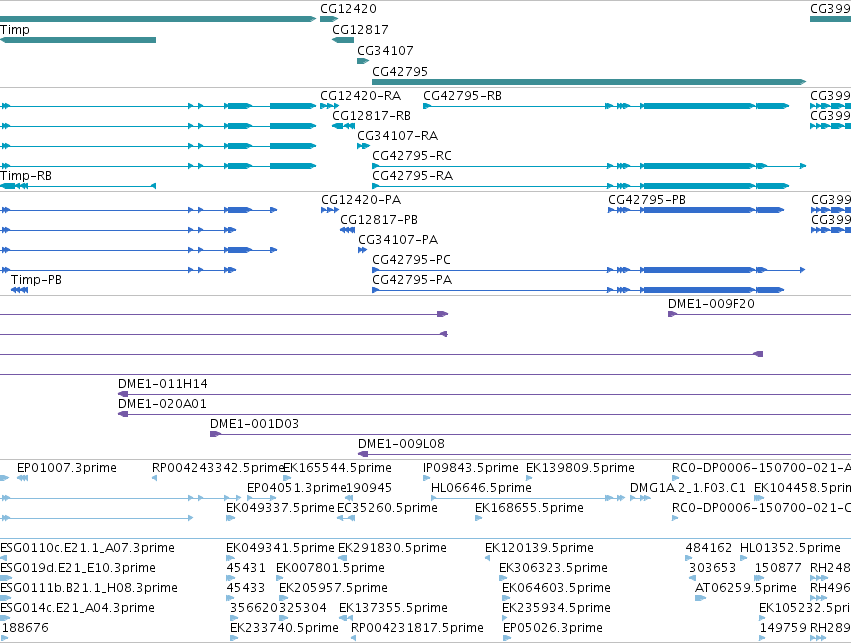This screenshot has width=851, height=643.
Task: Select EST label EC35260.5prime
Action: tap(388, 508)
